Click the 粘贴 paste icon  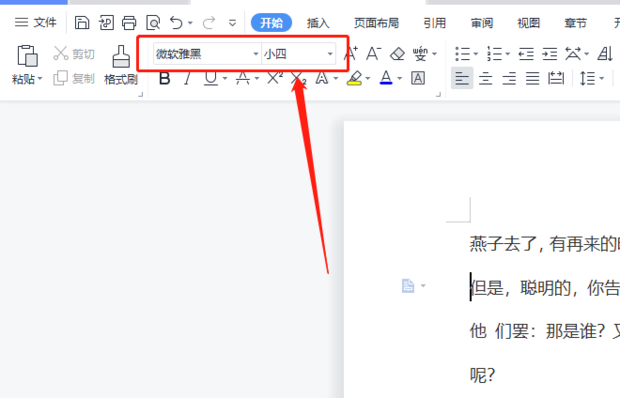(x=27, y=55)
